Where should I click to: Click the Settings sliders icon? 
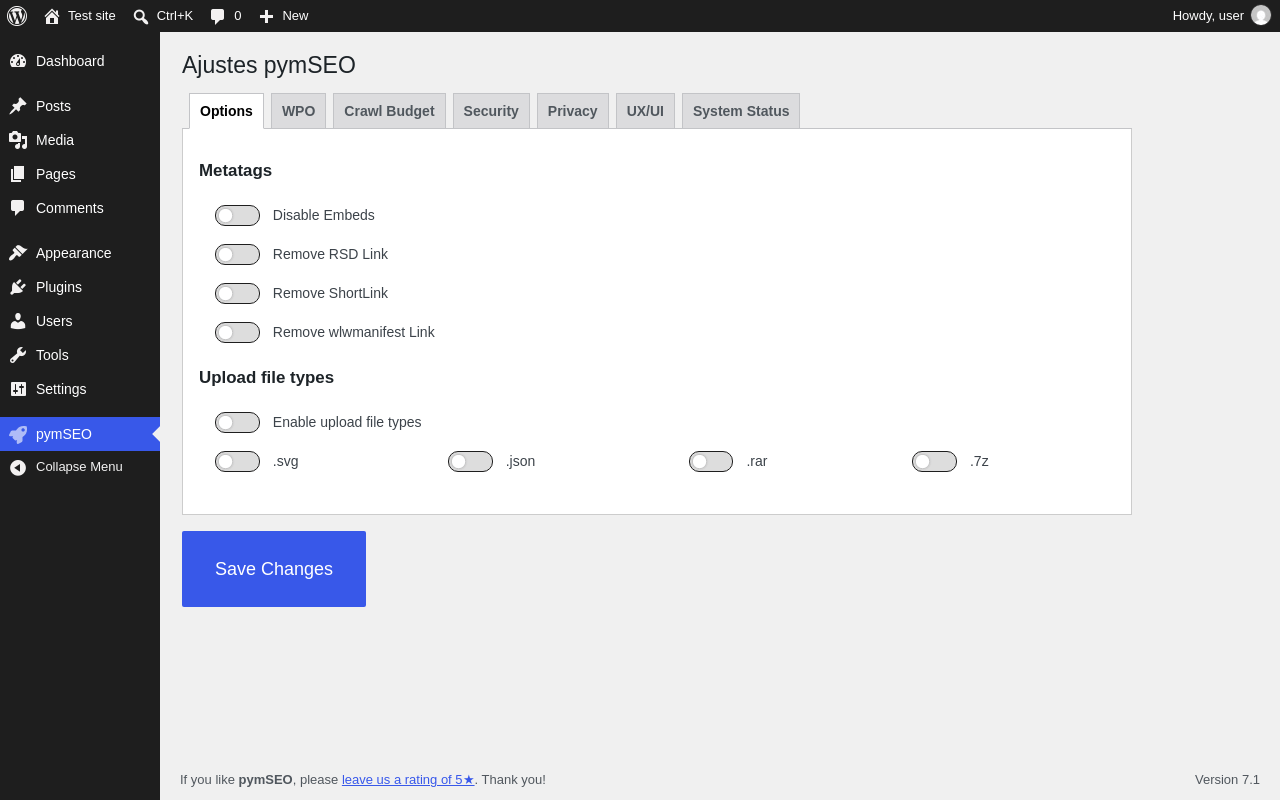[x=18, y=389]
